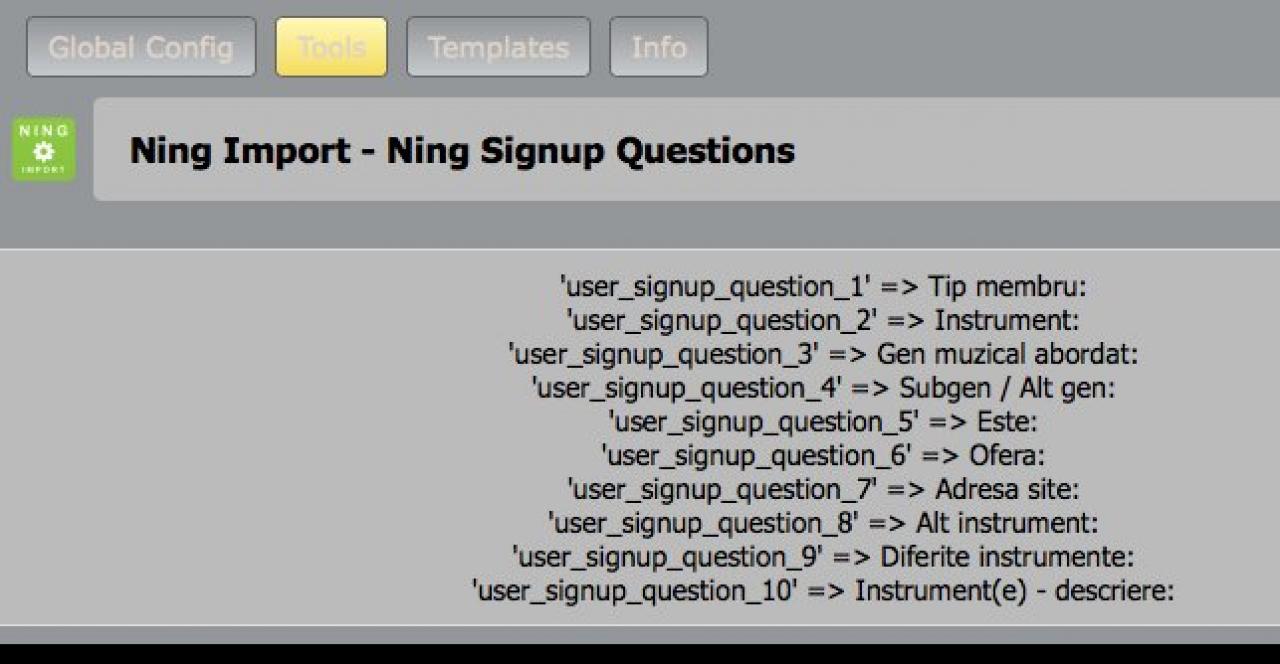Click the 'Tip membru:' question label
This screenshot has width=1280, height=664.
(1007, 287)
